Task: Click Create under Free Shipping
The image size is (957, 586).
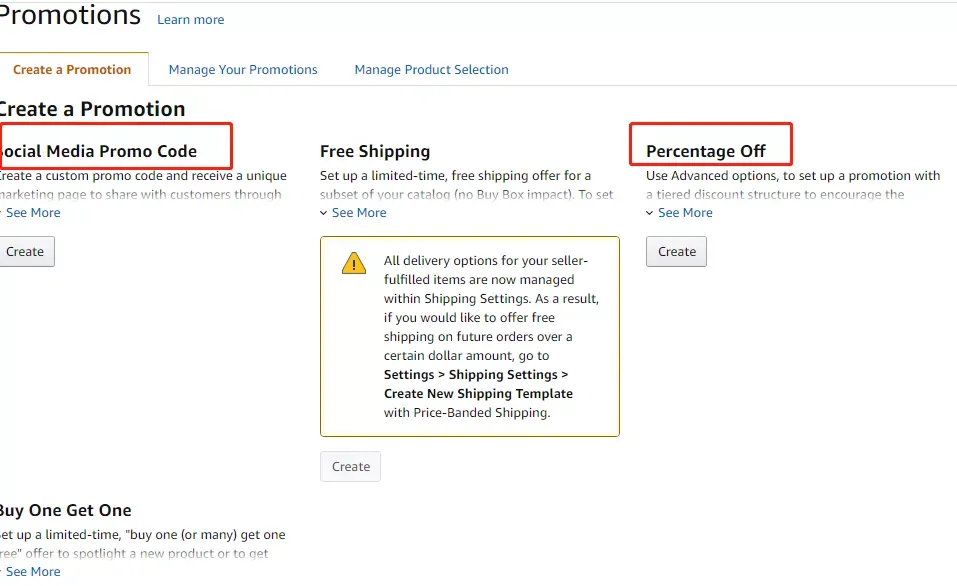Action: (x=351, y=466)
